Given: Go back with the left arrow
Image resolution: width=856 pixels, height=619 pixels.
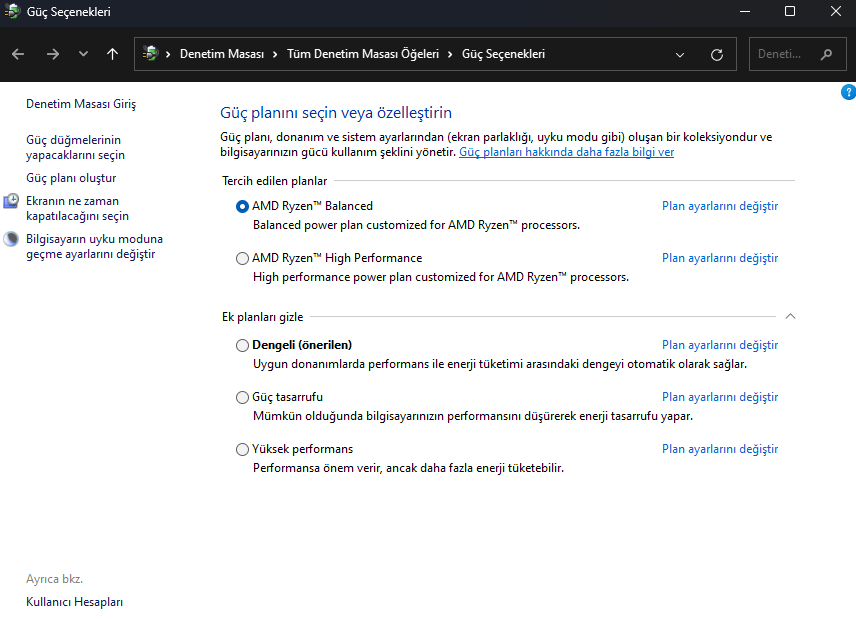Looking at the screenshot, I should tap(18, 54).
